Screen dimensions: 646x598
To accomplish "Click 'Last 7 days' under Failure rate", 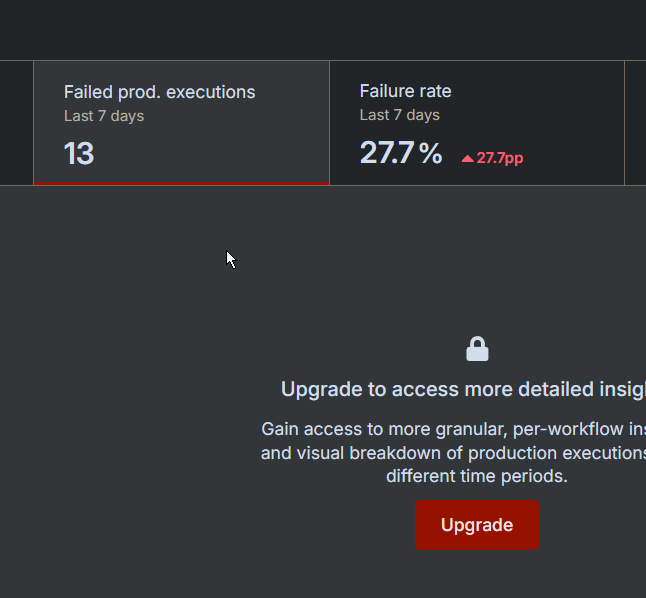I will click(x=400, y=115).
